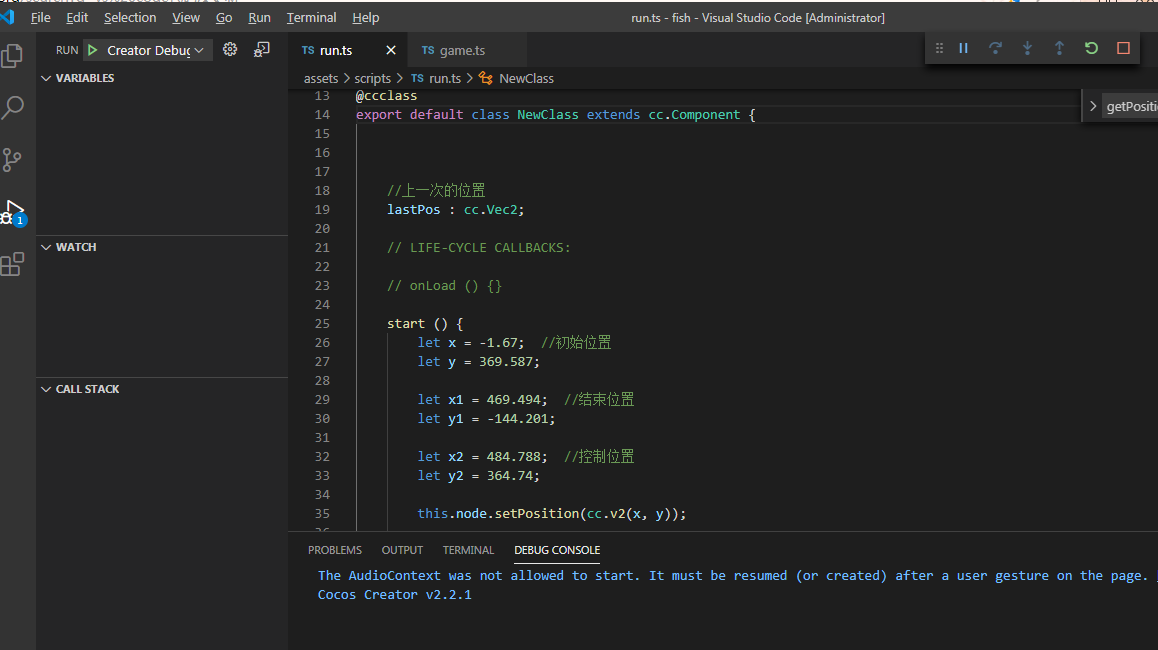1158x650 pixels.
Task: Open the Source Control view
Action: [x=13, y=160]
